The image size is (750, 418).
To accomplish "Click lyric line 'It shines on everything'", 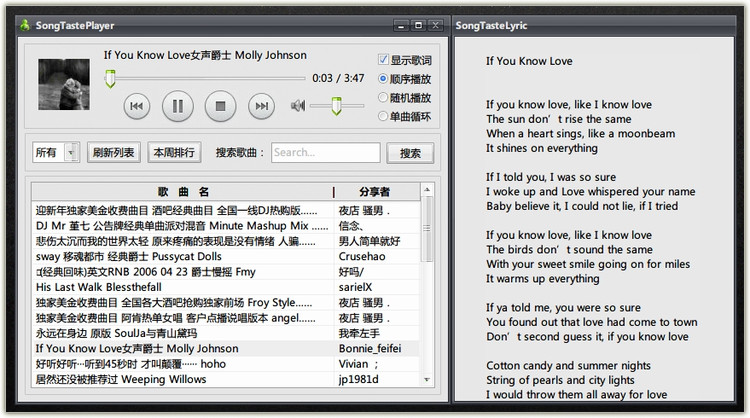I will (542, 148).
